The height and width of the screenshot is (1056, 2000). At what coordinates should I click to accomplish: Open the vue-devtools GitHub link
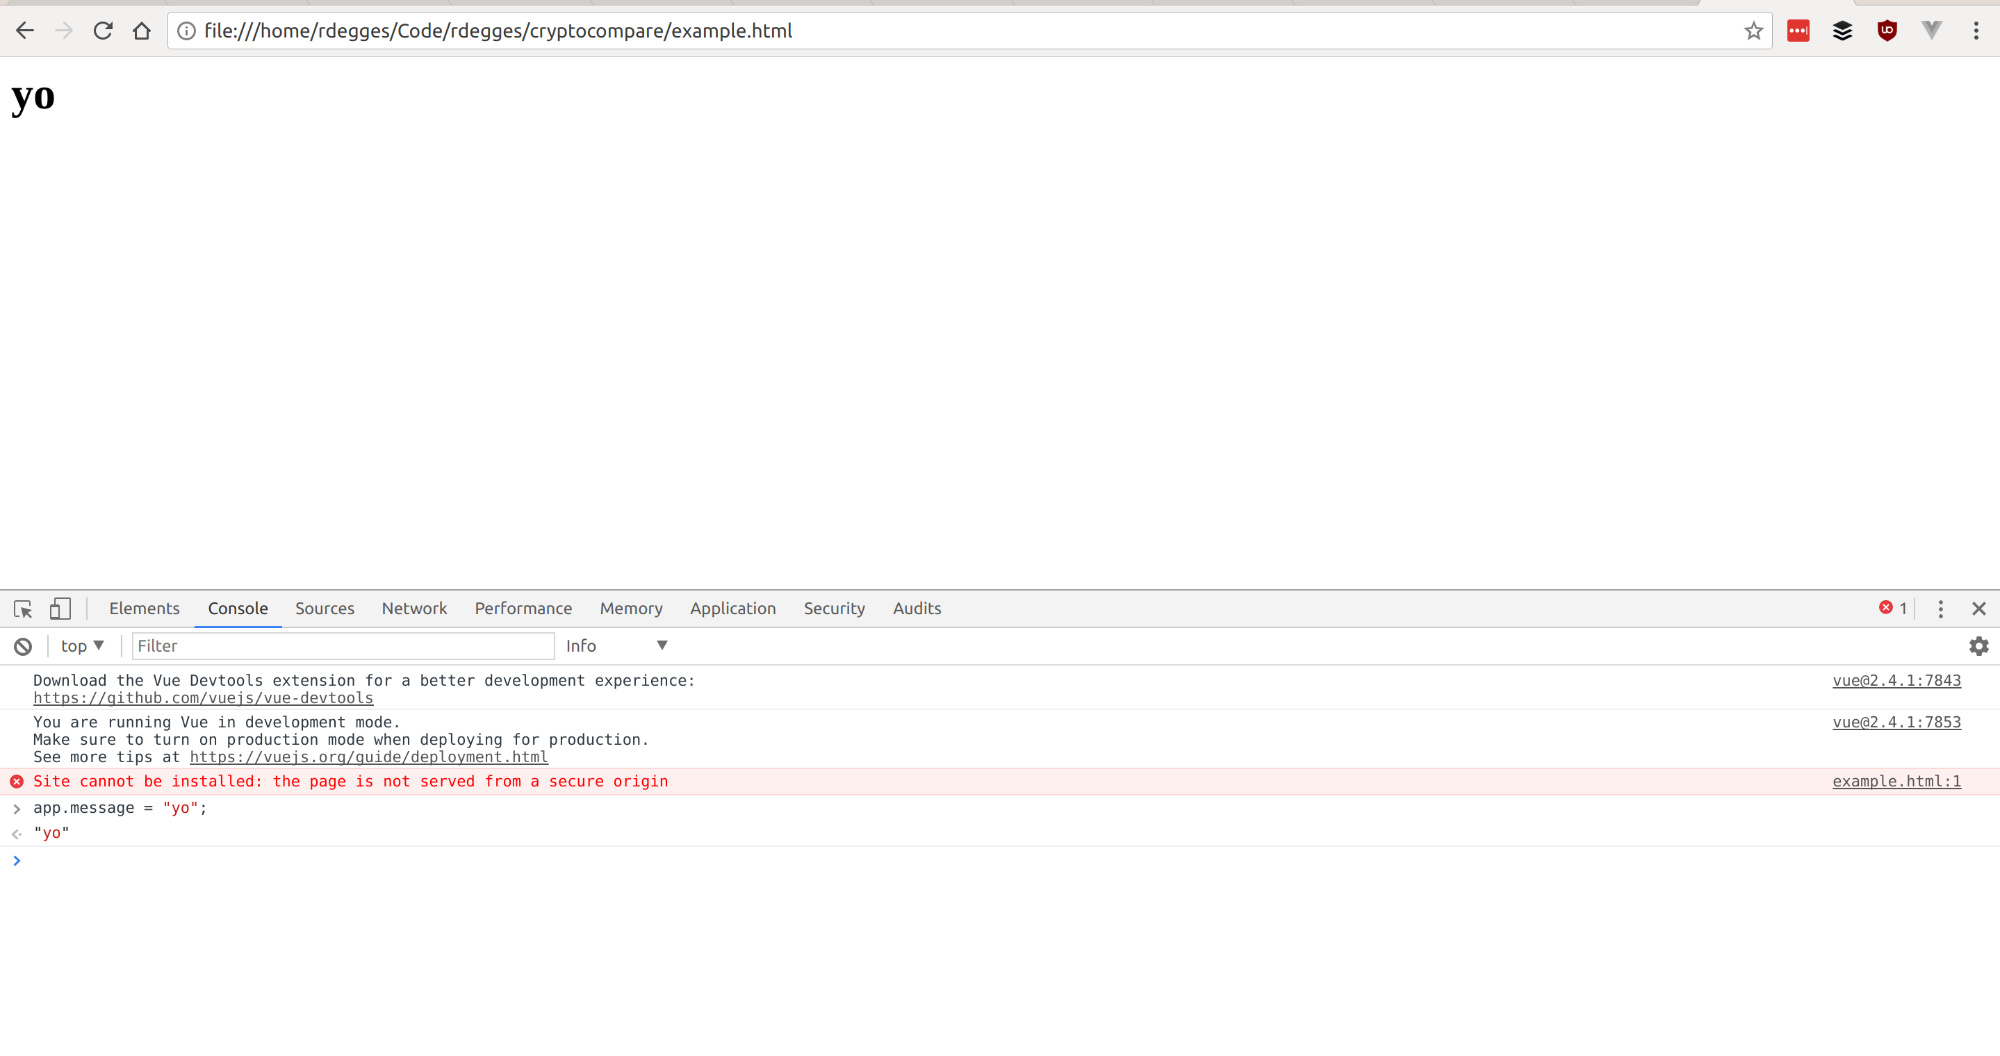(x=203, y=698)
